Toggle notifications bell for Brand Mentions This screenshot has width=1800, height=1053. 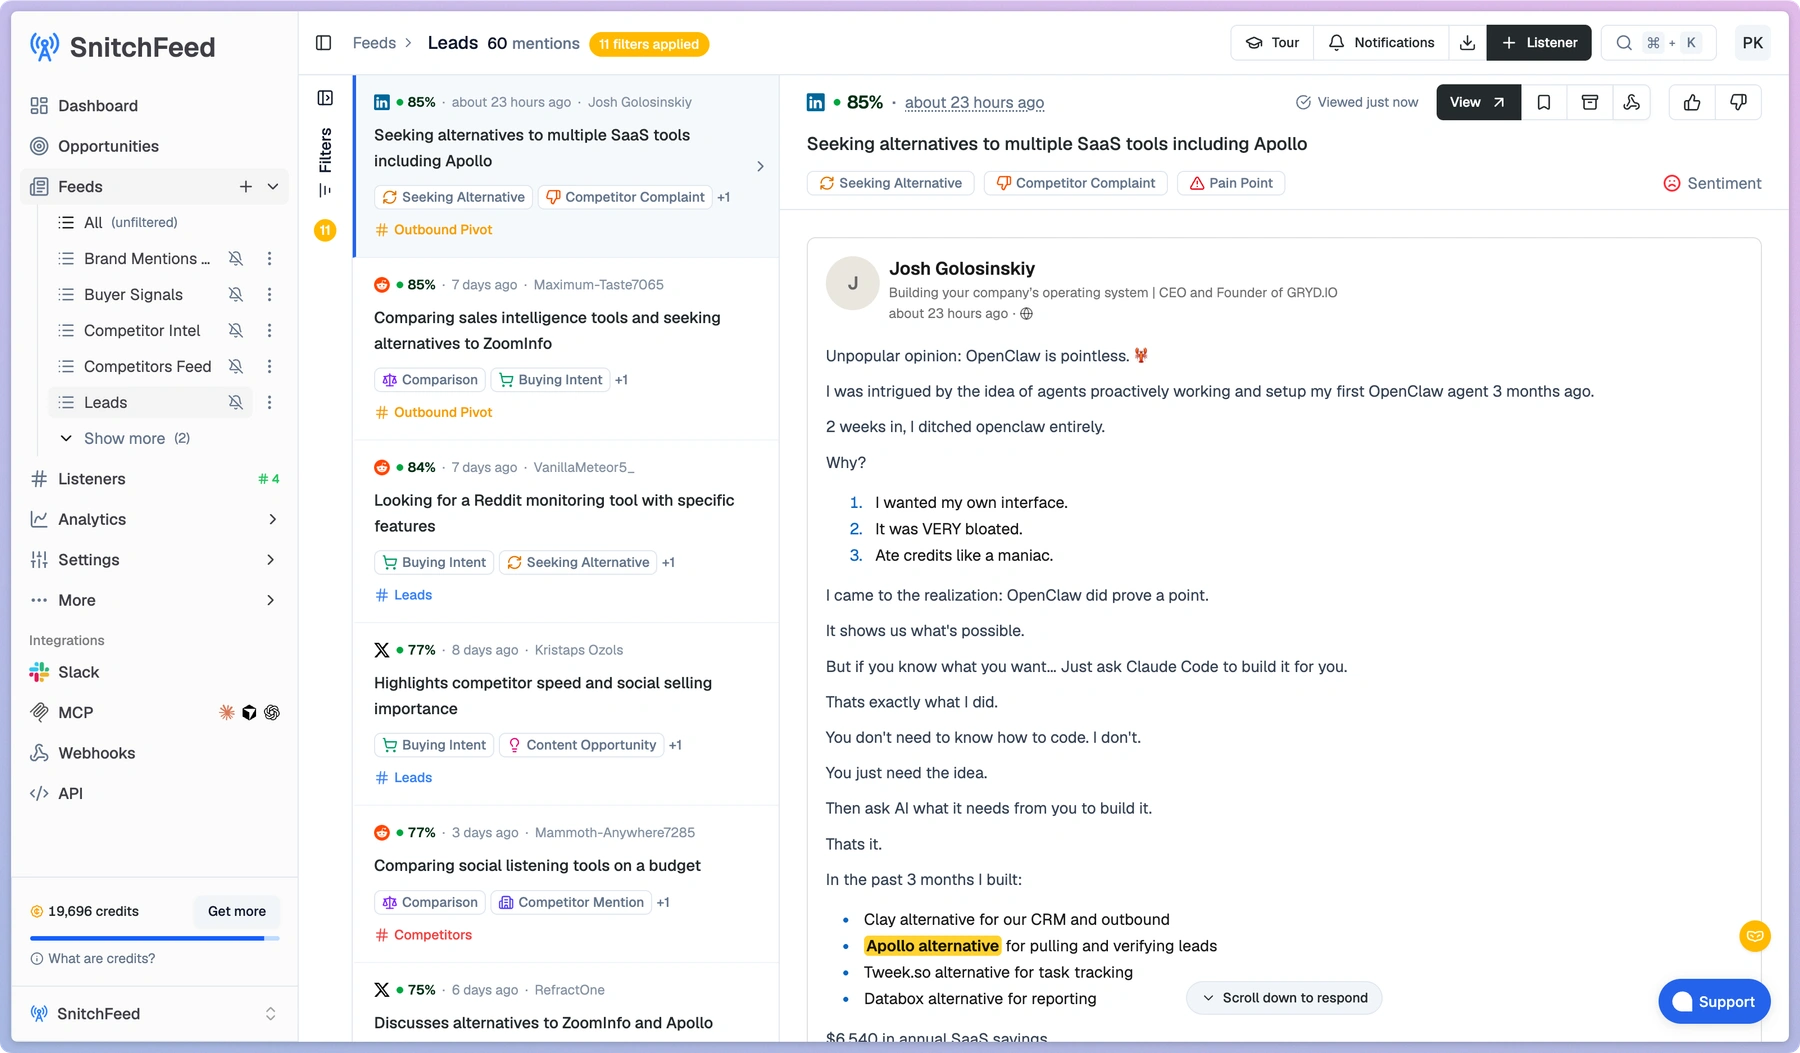236,259
